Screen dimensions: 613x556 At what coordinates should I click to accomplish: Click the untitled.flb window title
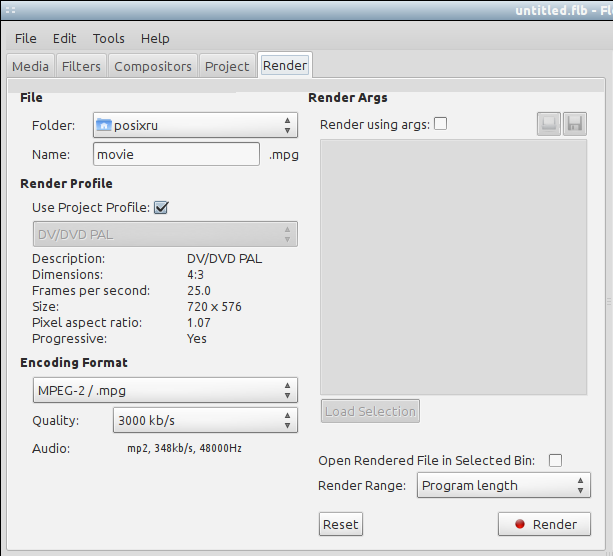564,10
